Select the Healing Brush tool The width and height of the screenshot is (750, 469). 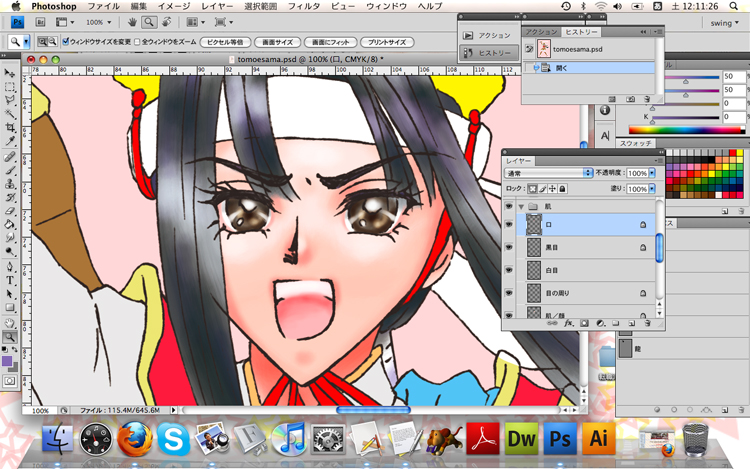point(10,157)
